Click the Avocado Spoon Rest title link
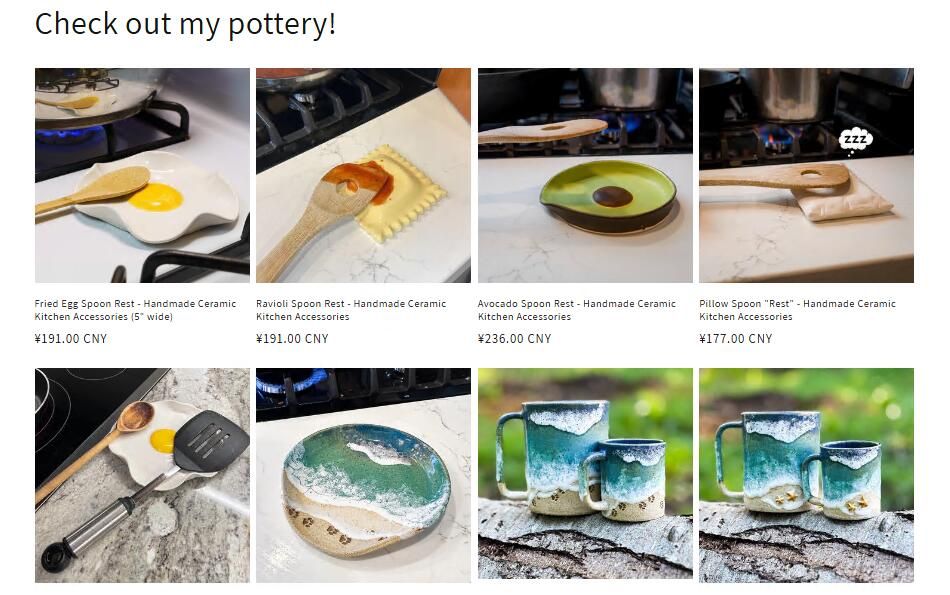 tap(576, 310)
